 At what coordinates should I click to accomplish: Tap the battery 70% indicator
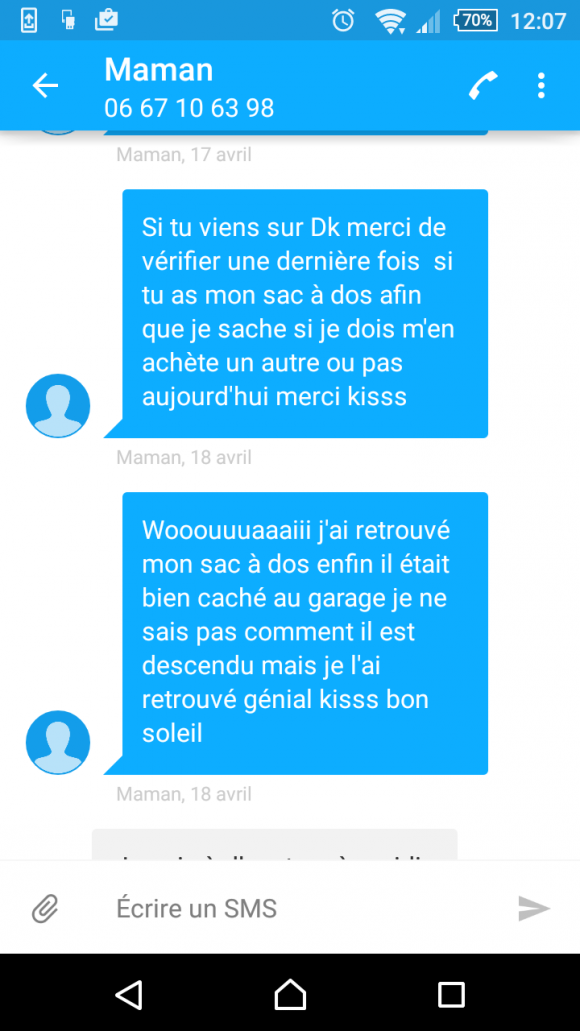(475, 20)
